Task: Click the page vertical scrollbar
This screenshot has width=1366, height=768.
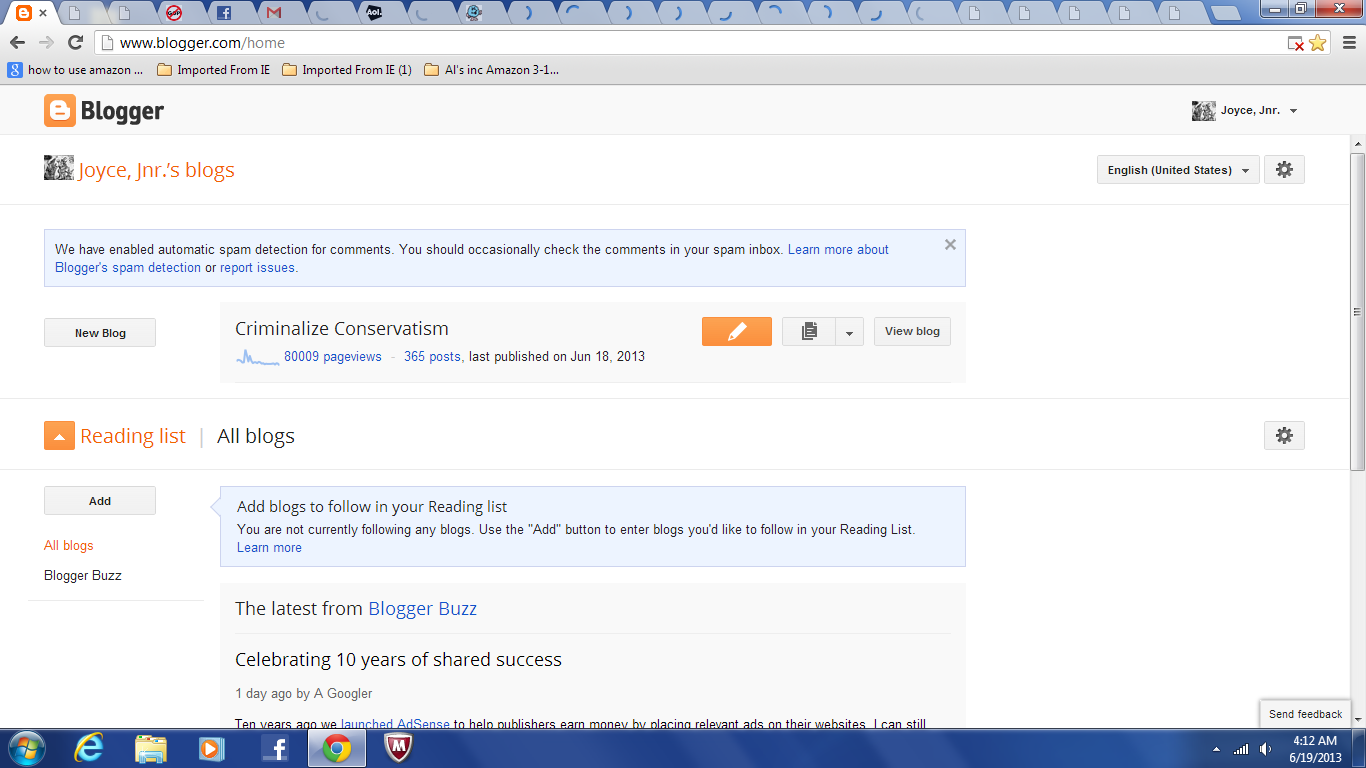Action: tap(1357, 312)
